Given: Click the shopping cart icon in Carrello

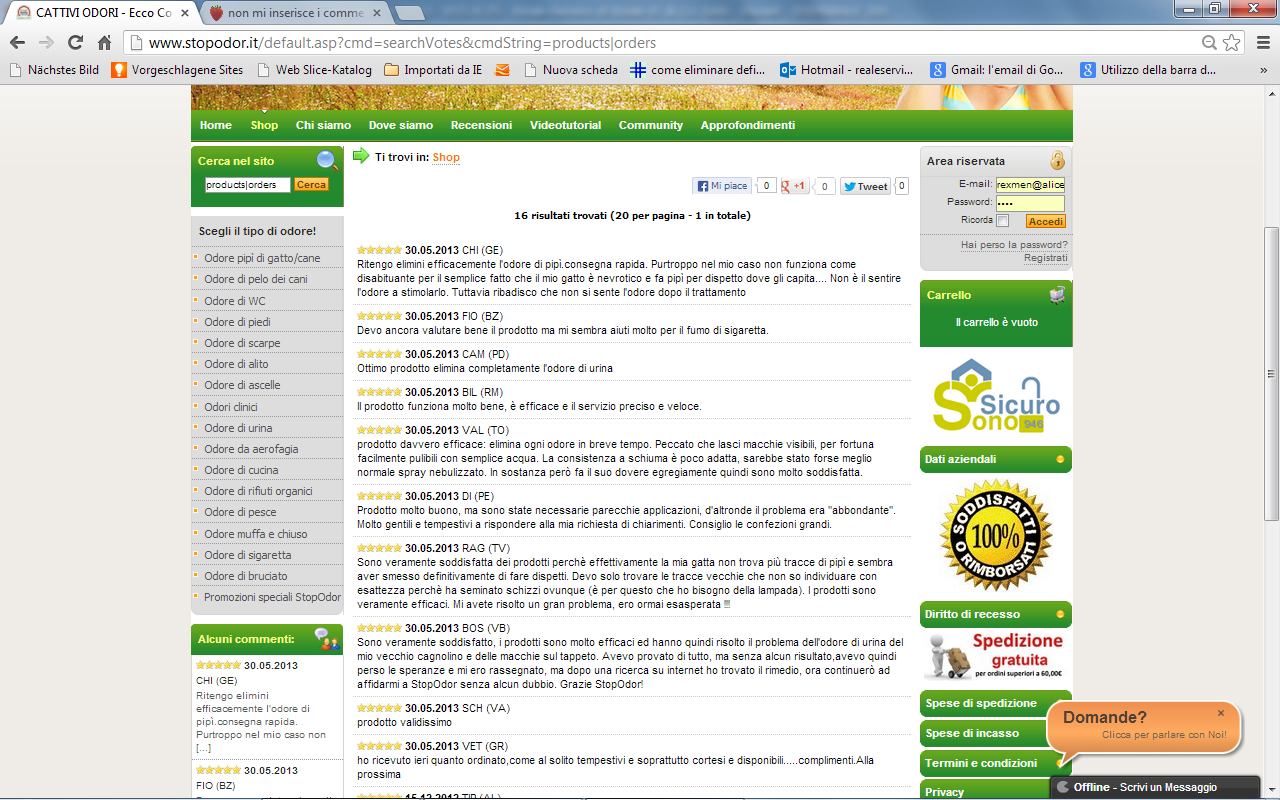Looking at the screenshot, I should pyautogui.click(x=1057, y=295).
